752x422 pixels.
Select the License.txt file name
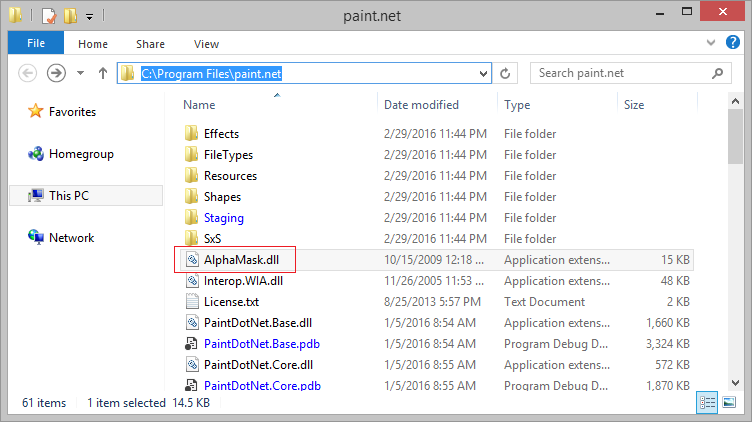tap(232, 302)
